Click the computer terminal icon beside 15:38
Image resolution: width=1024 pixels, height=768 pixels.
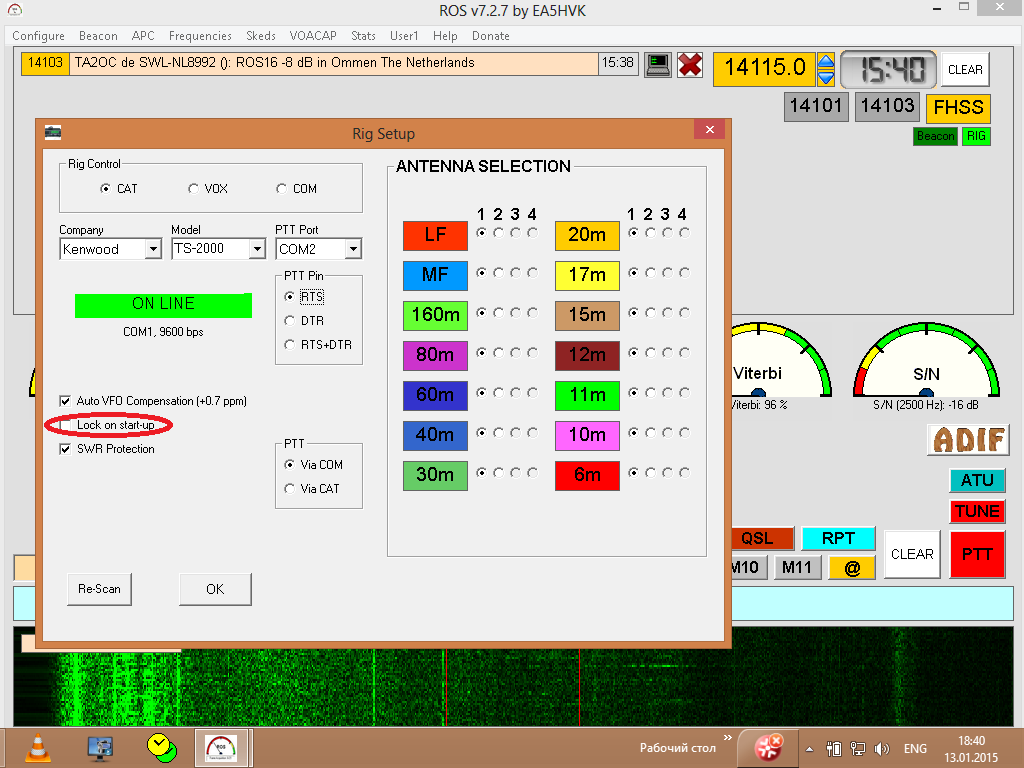(657, 65)
